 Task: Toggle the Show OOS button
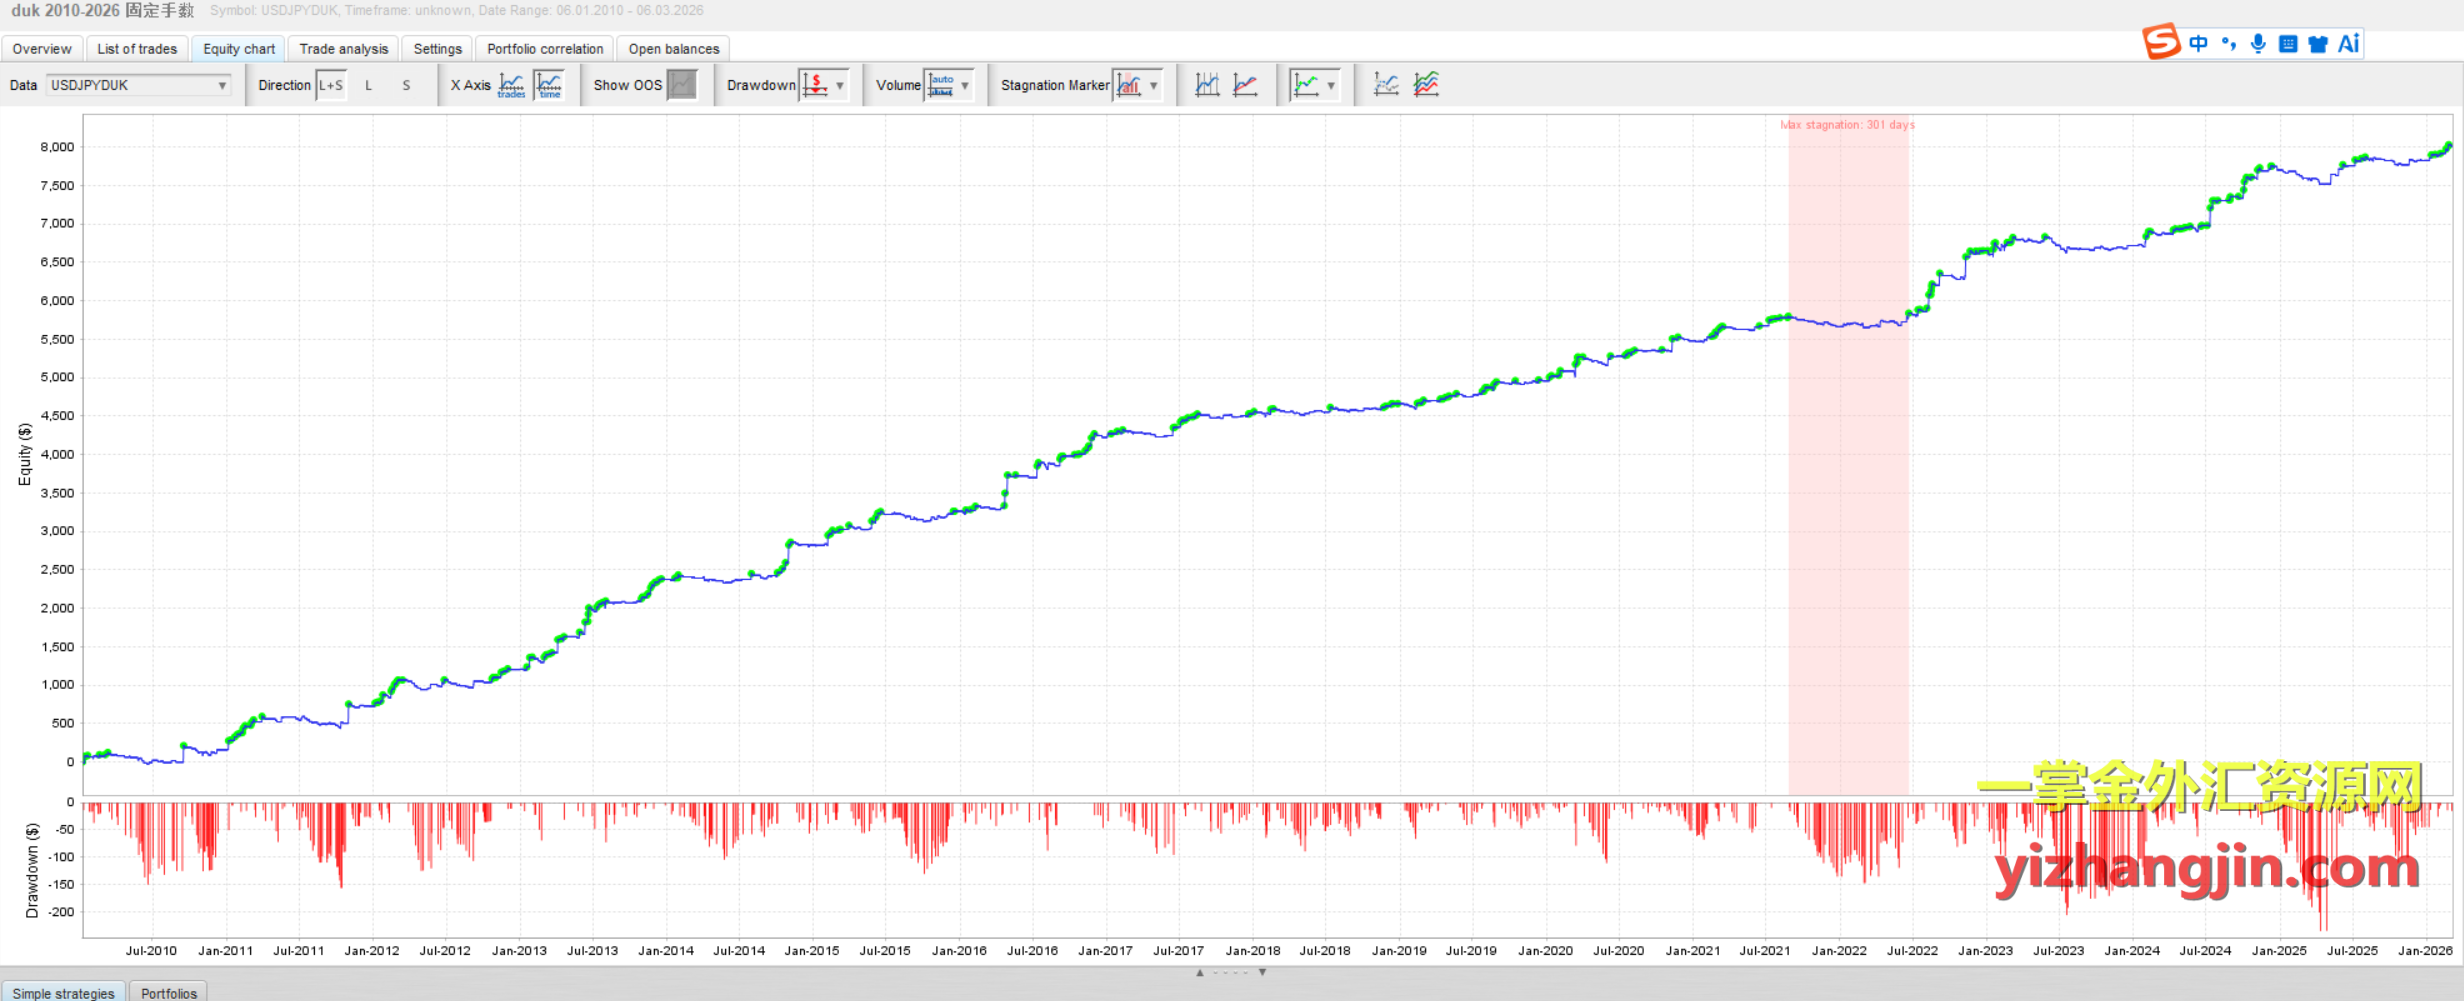coord(682,86)
